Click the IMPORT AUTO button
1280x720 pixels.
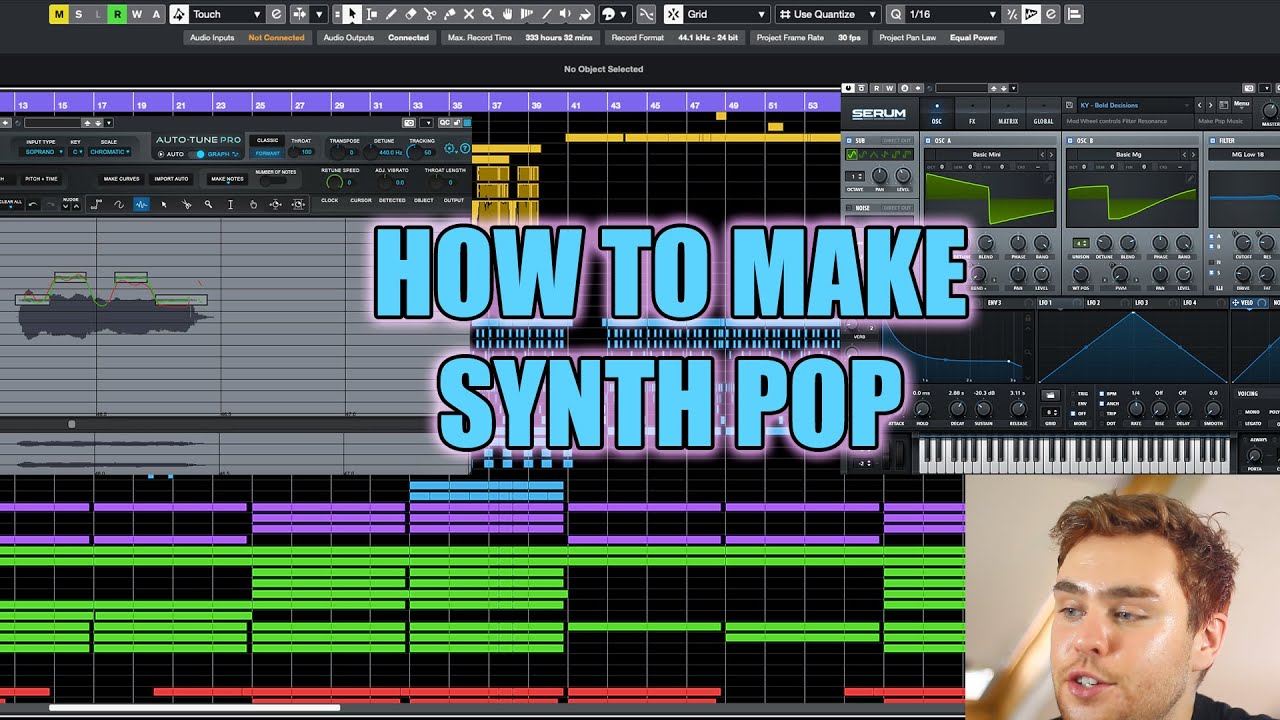[171, 179]
